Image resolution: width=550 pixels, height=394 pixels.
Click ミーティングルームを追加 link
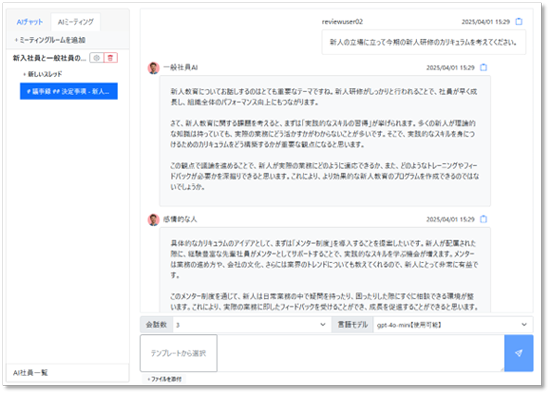50,40
